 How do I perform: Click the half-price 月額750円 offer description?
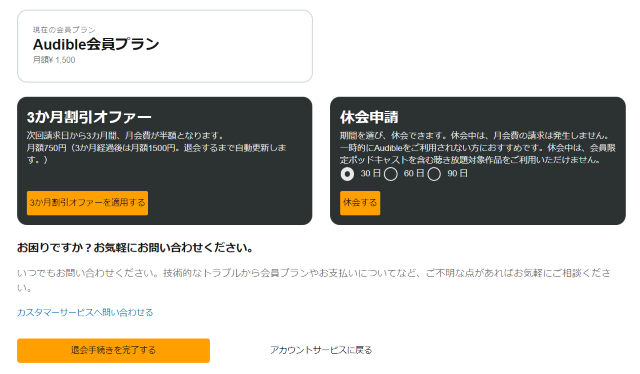click(x=156, y=147)
